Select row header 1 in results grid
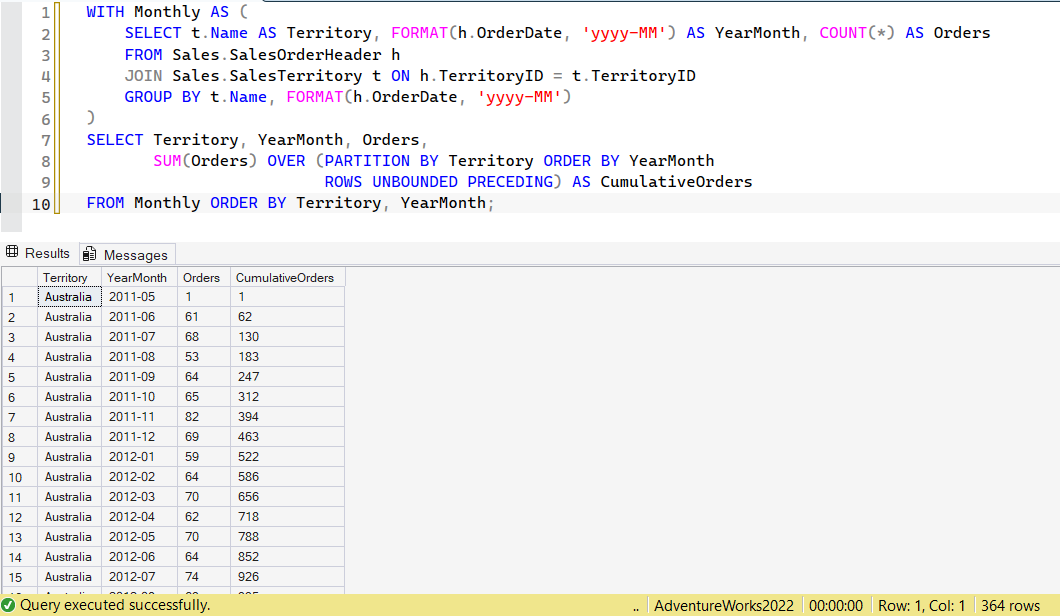1060x616 pixels. tap(20, 297)
